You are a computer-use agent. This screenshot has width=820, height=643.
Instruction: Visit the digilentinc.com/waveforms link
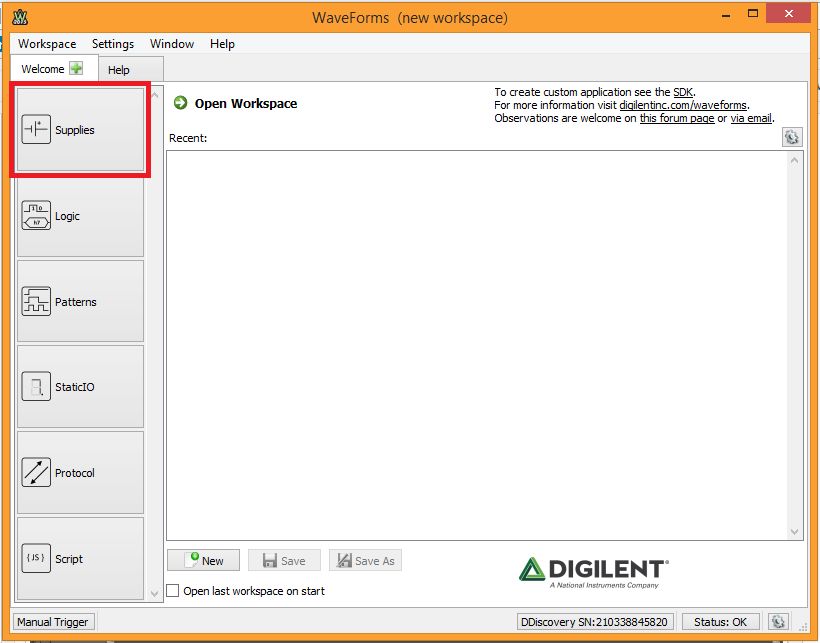coord(683,105)
